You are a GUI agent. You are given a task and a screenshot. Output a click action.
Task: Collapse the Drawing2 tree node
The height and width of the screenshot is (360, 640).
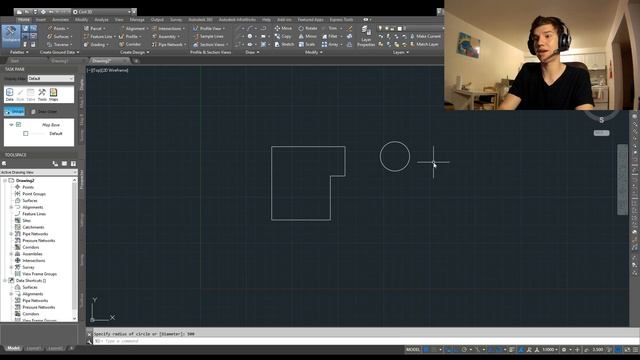(4, 180)
